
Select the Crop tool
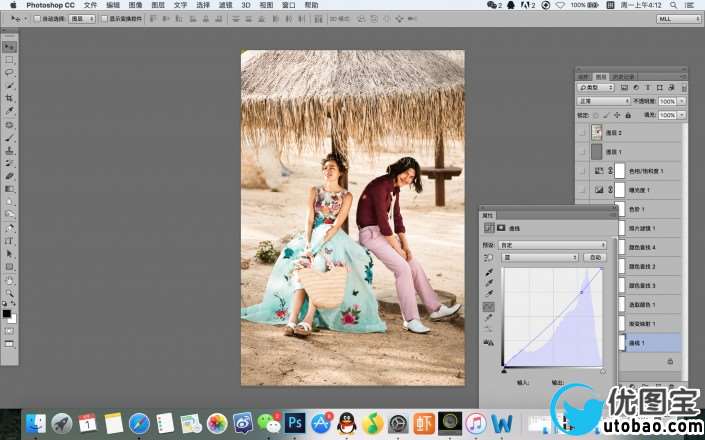[10, 99]
